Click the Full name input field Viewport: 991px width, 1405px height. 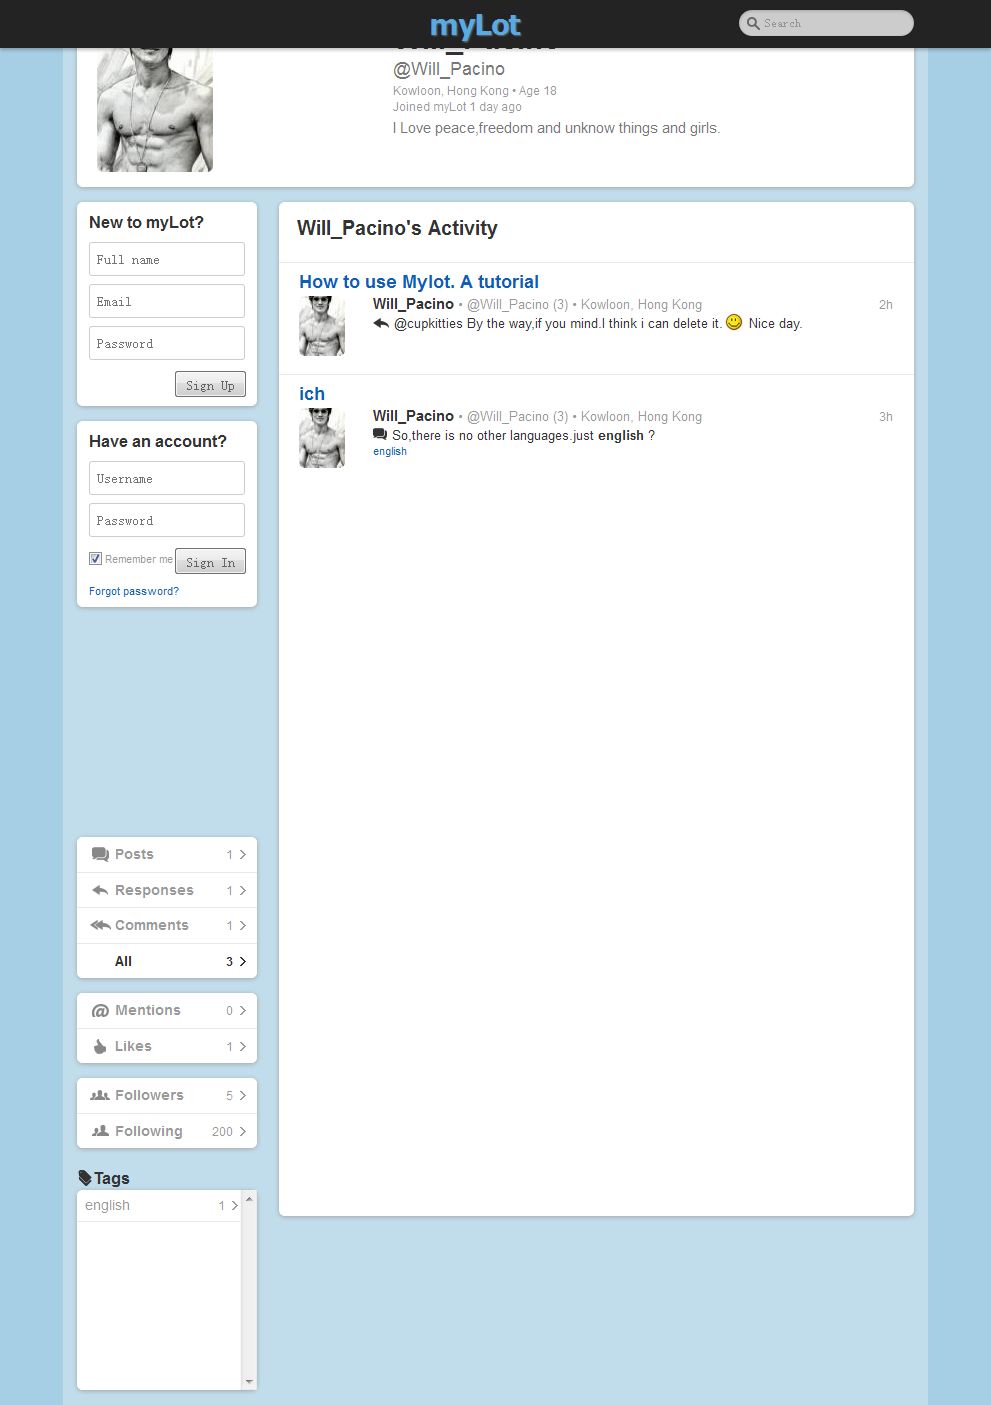pos(167,259)
